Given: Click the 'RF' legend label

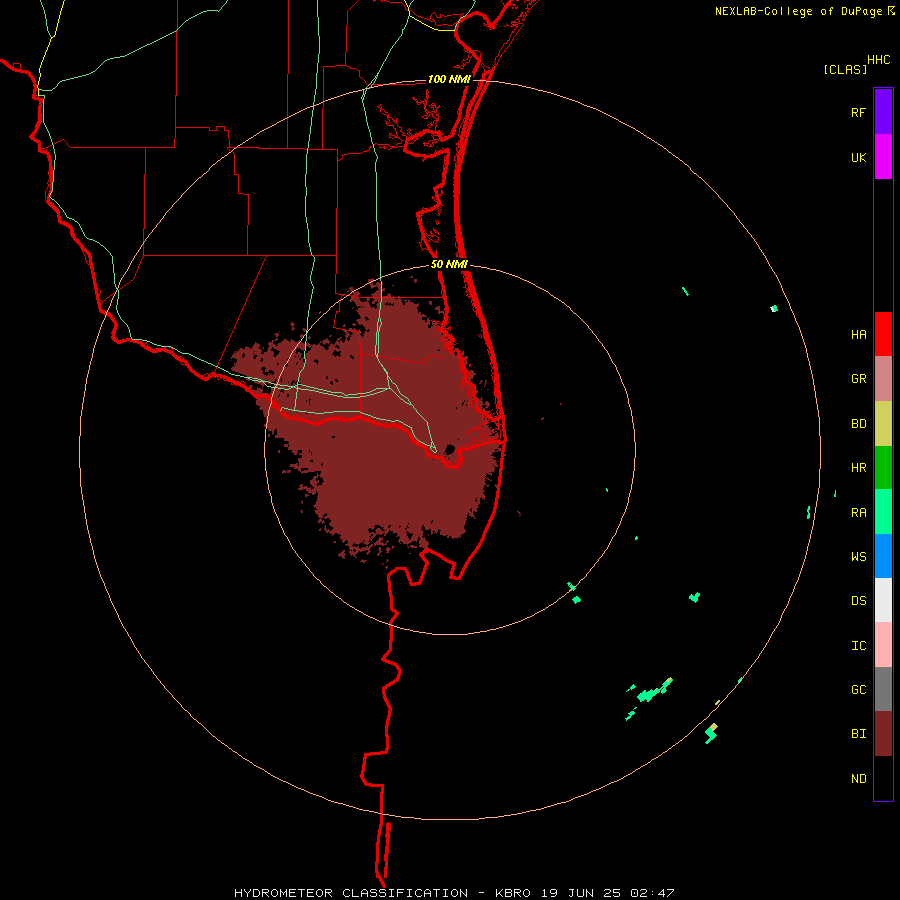Looking at the screenshot, I should 858,112.
